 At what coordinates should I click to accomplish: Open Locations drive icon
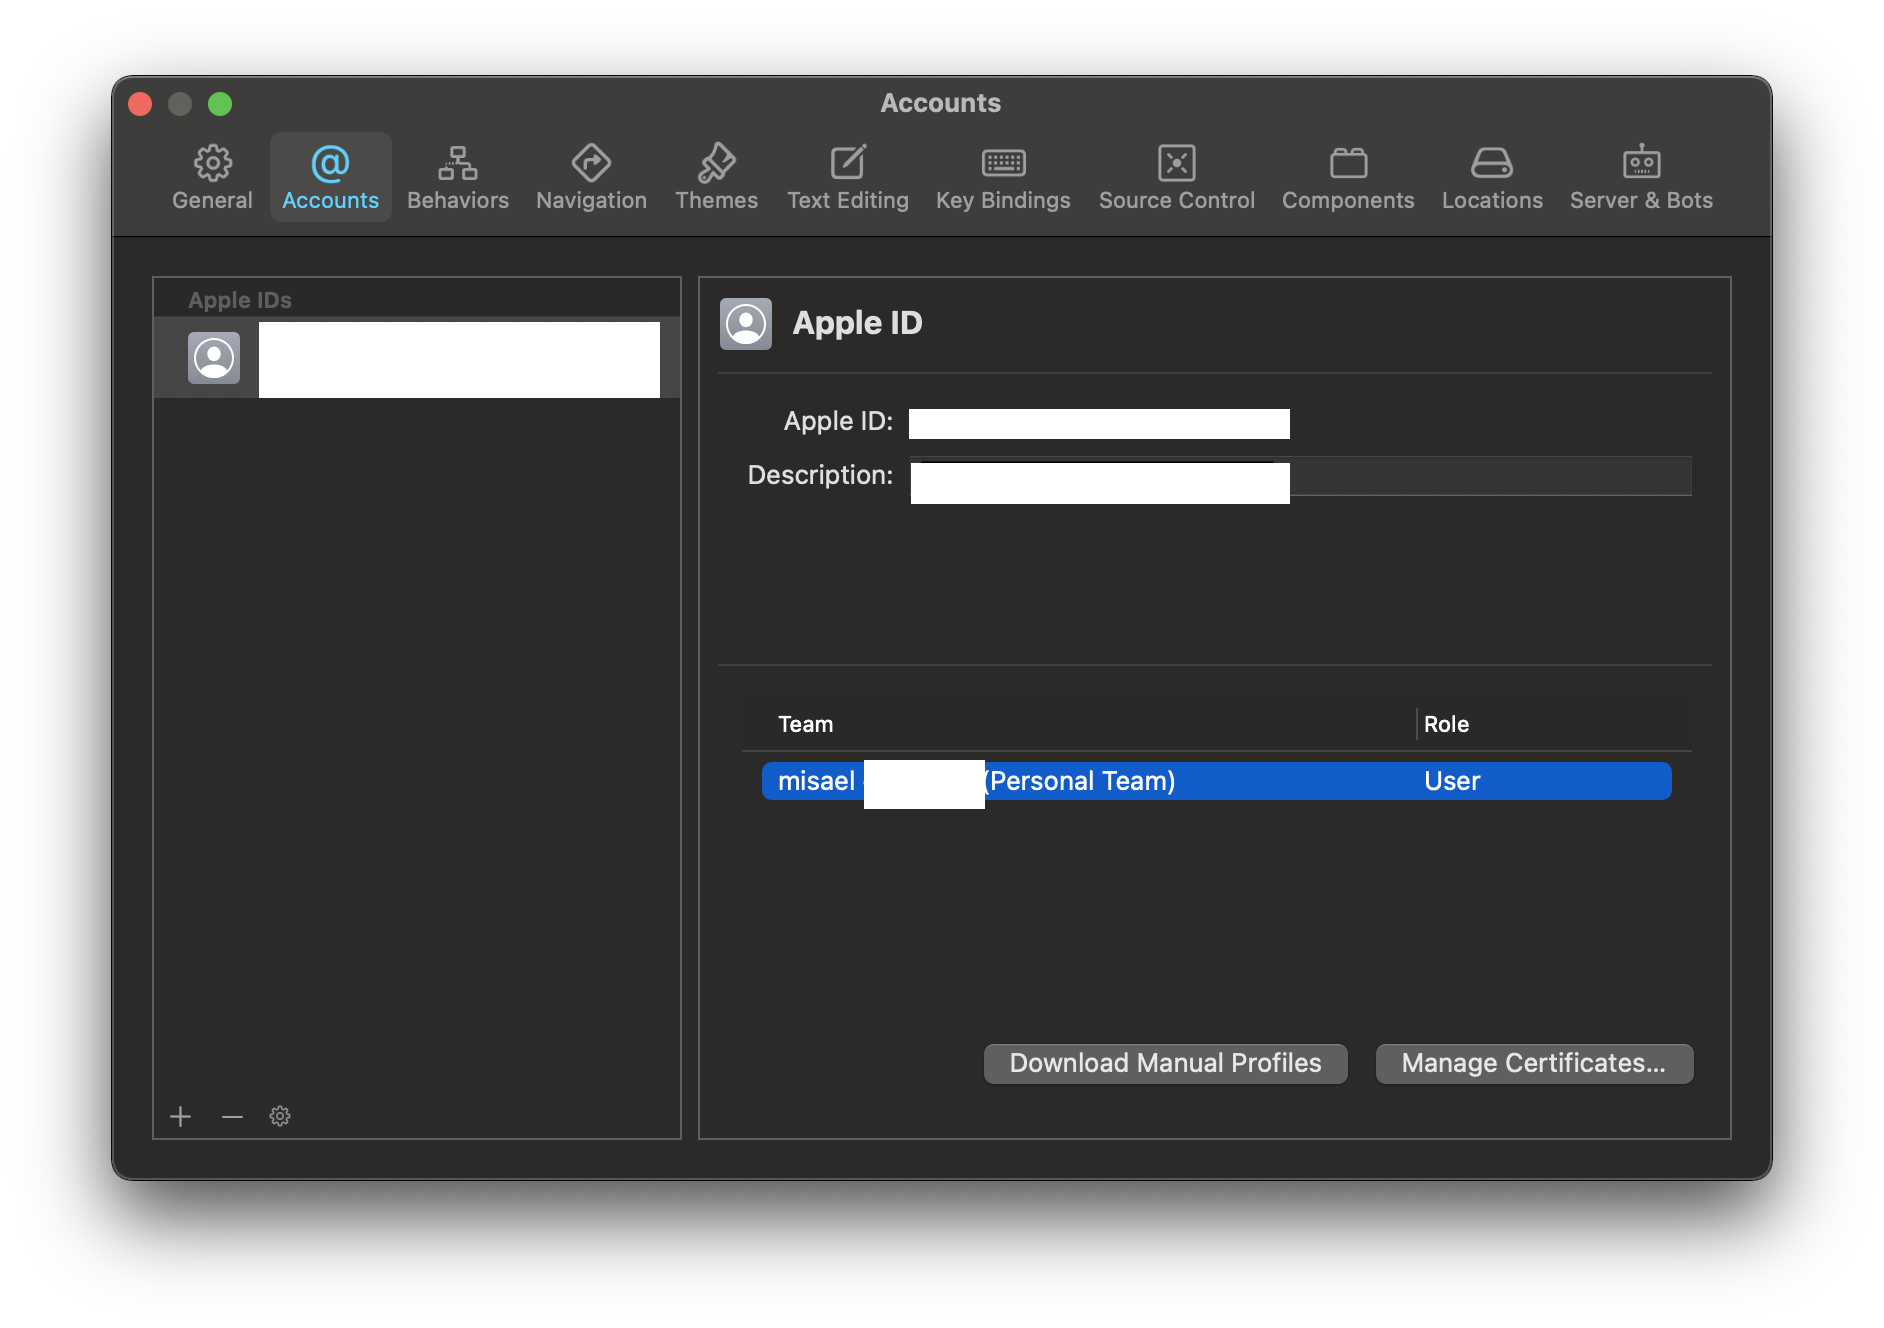pyautogui.click(x=1492, y=163)
